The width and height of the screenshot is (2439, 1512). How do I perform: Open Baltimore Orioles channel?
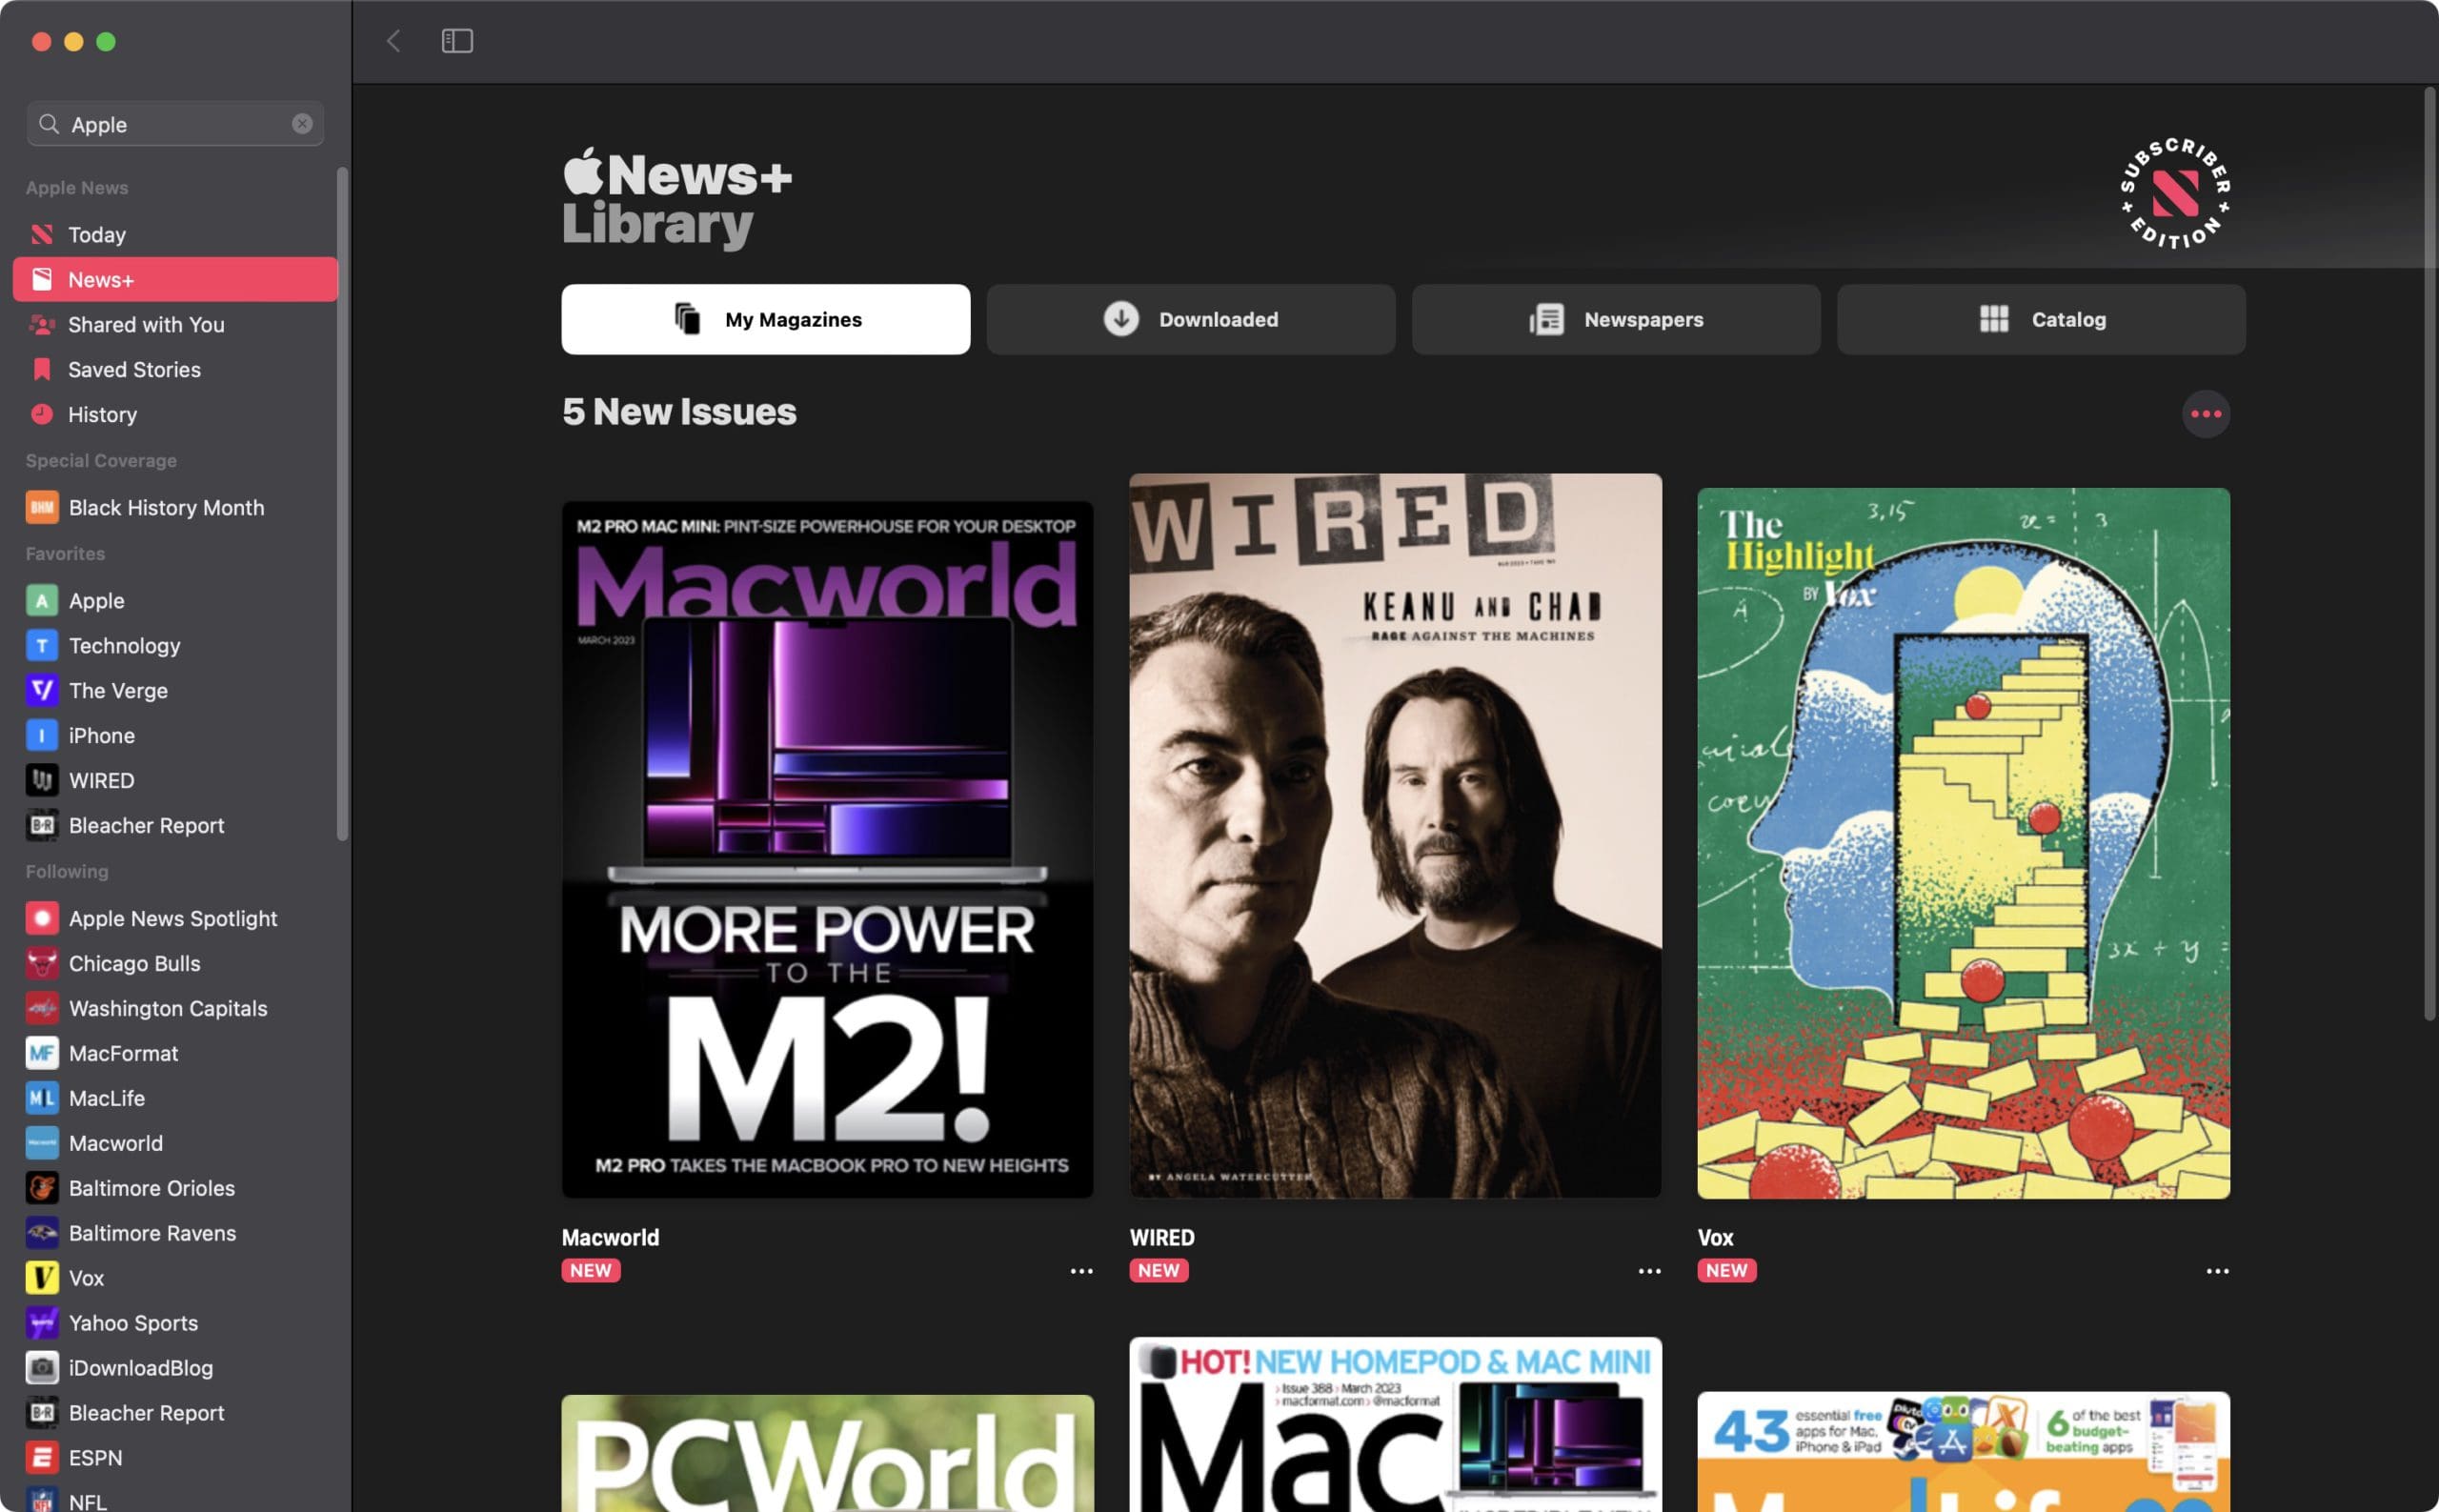pos(175,1188)
